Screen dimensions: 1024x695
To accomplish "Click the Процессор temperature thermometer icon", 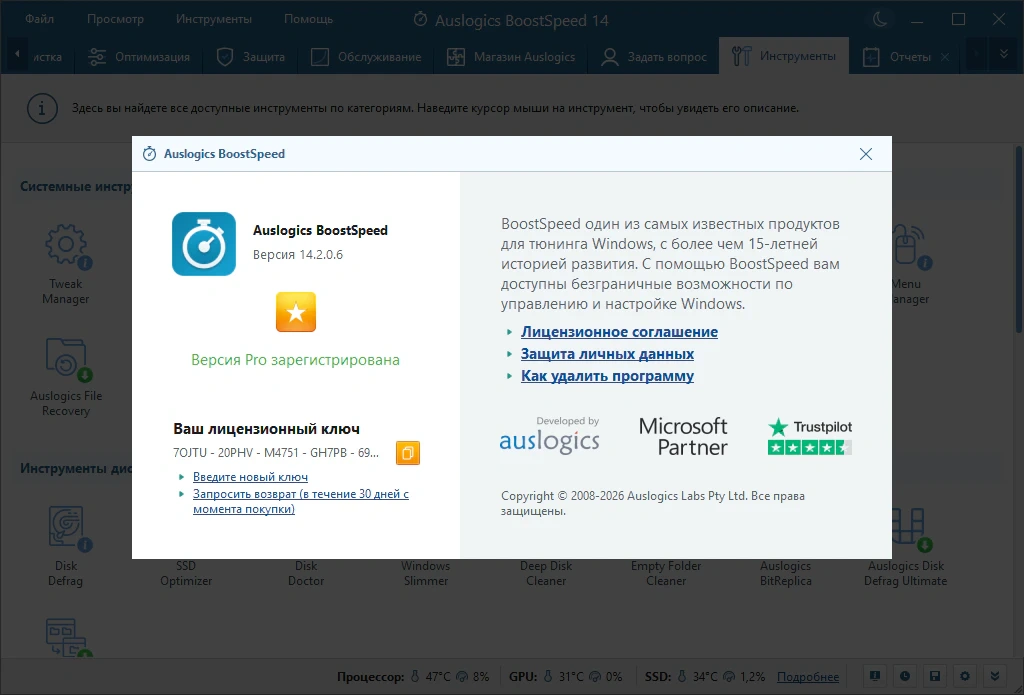I will [x=414, y=677].
